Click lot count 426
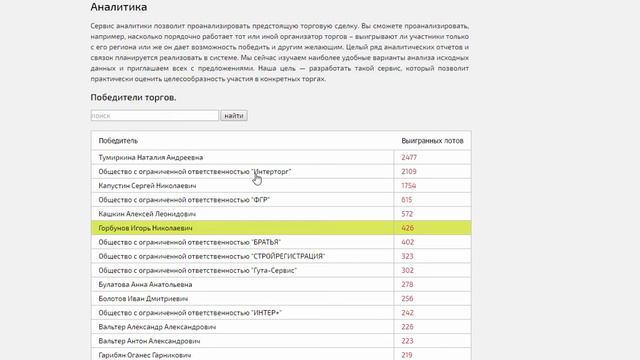The width and height of the screenshot is (640, 360). click(x=407, y=228)
